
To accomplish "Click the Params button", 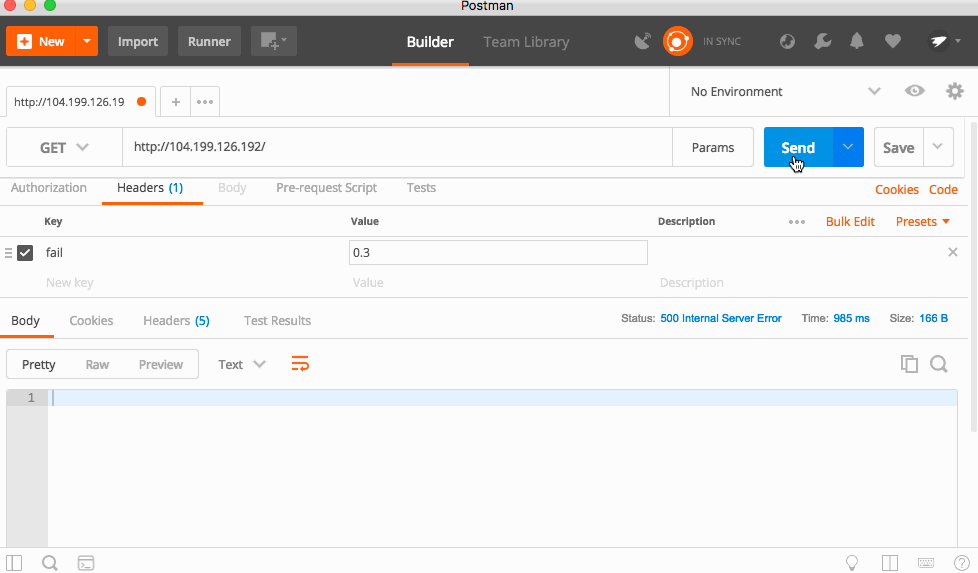I will coord(713,147).
